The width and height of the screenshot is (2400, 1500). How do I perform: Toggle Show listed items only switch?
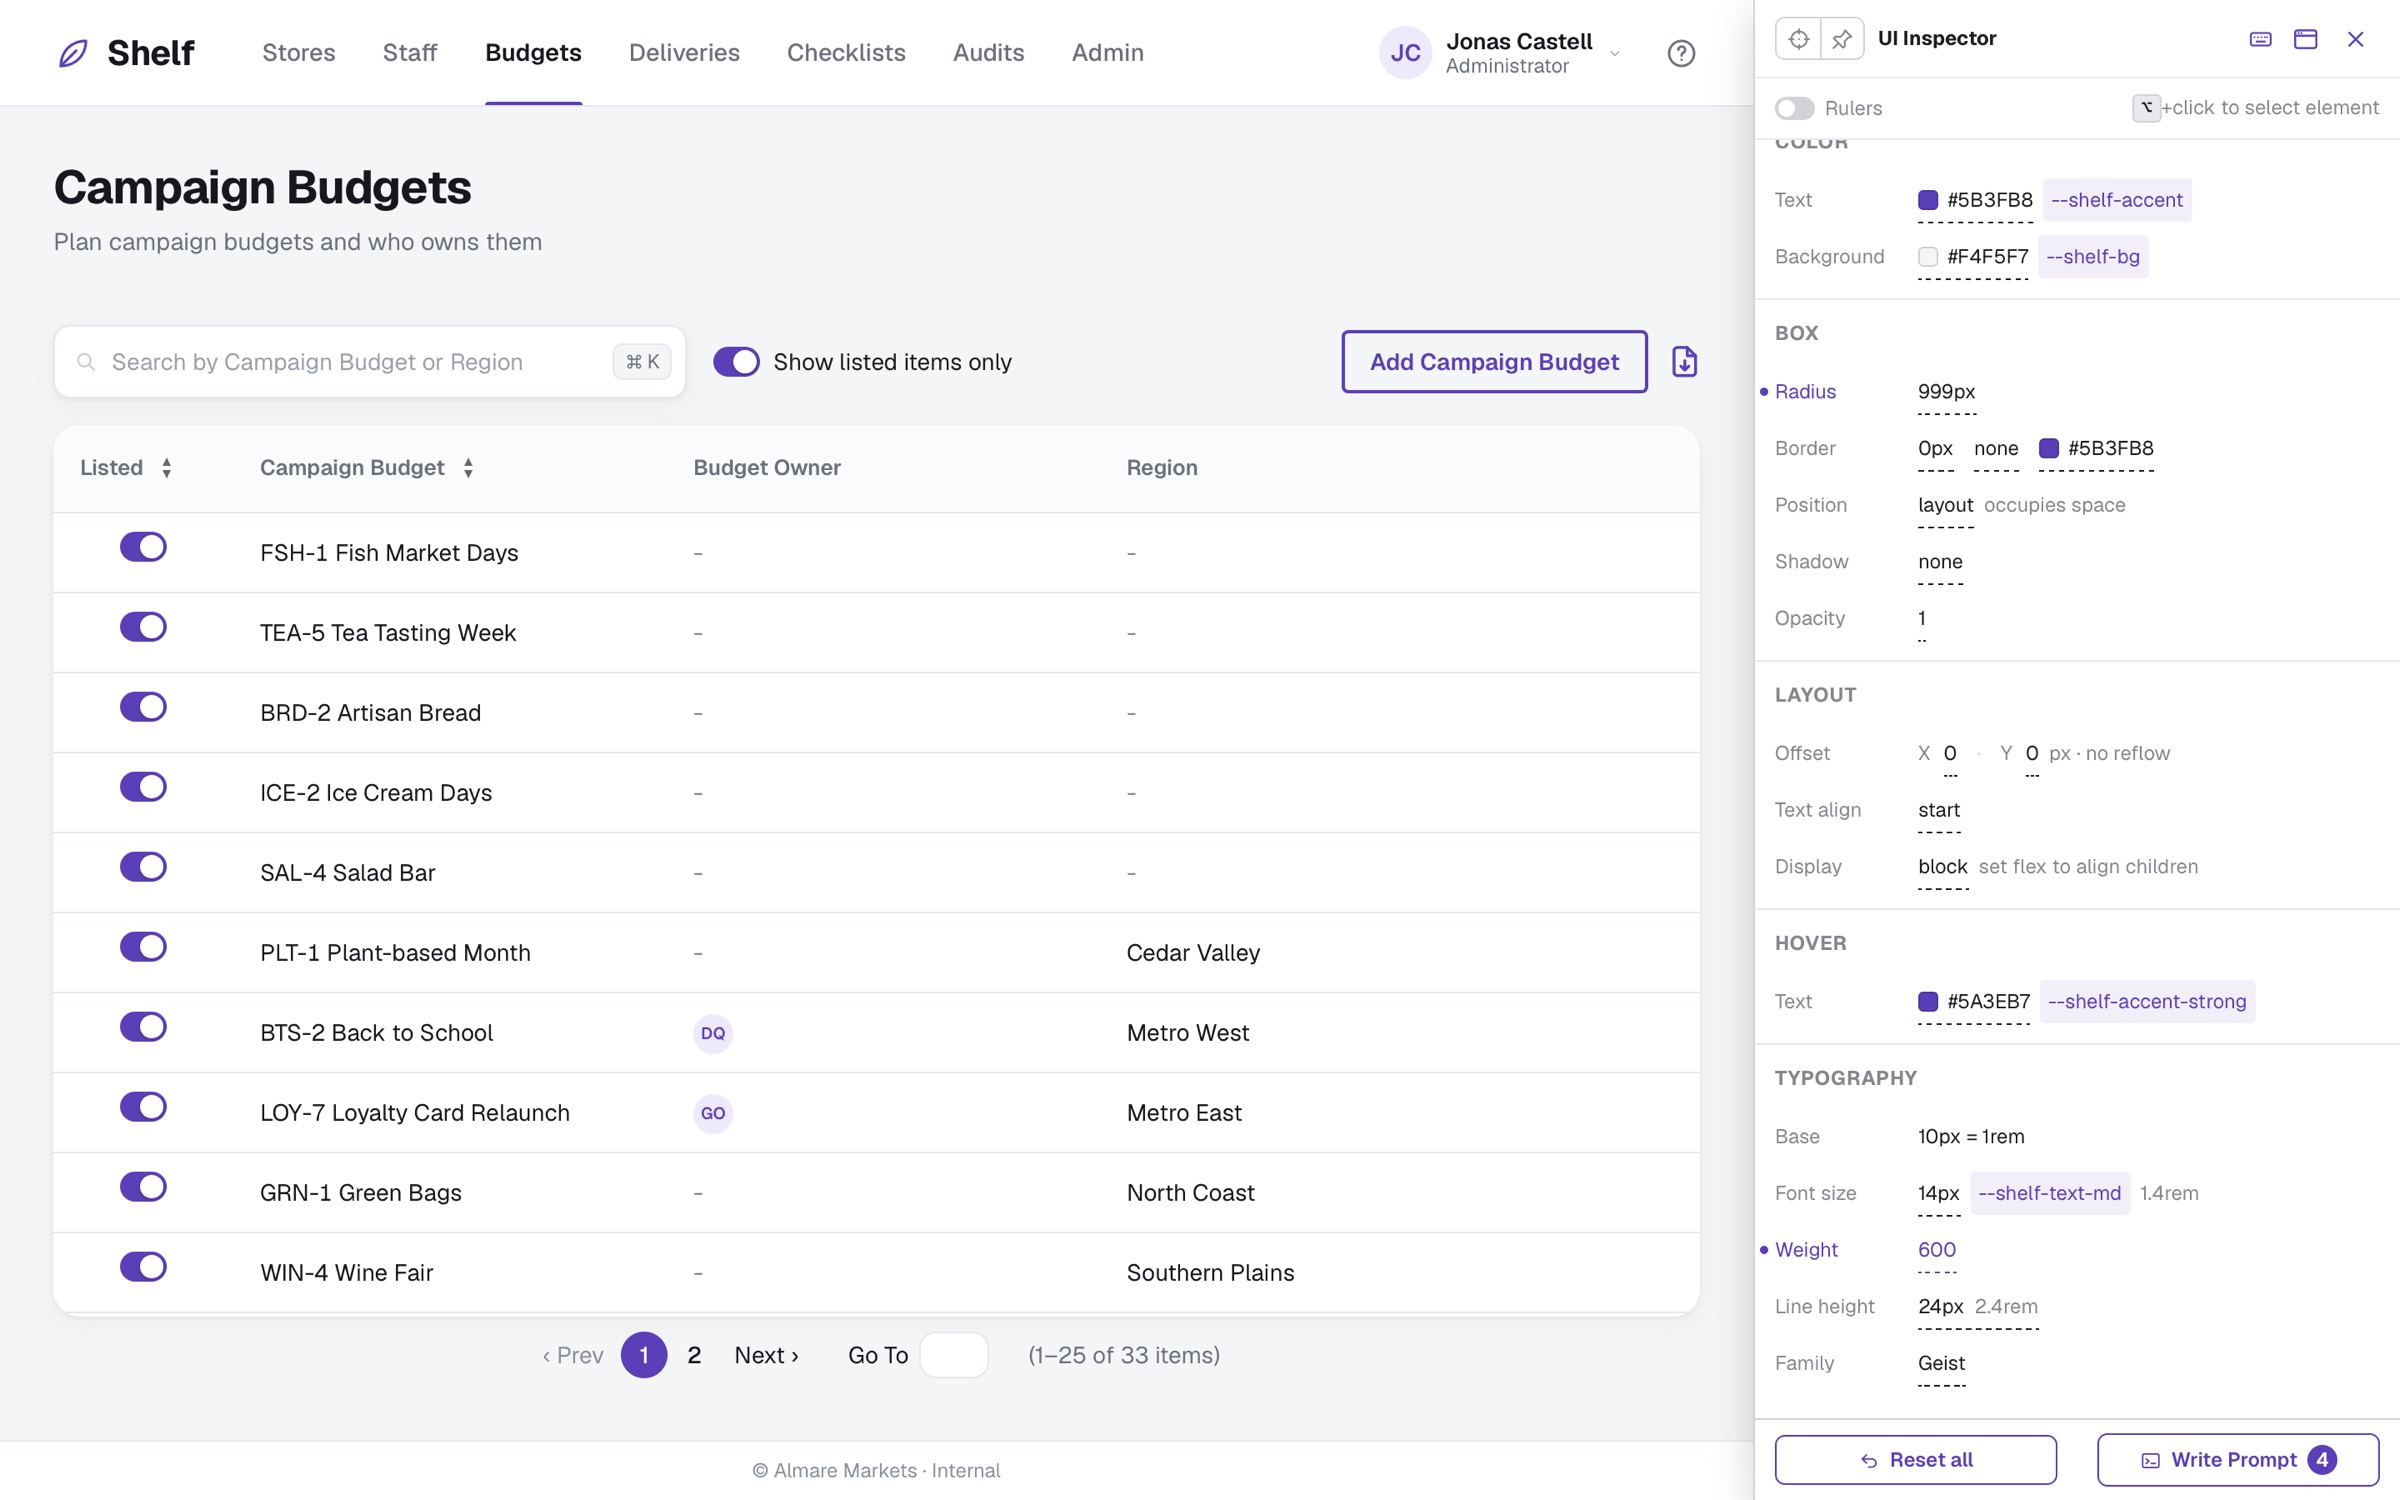pyautogui.click(x=736, y=361)
